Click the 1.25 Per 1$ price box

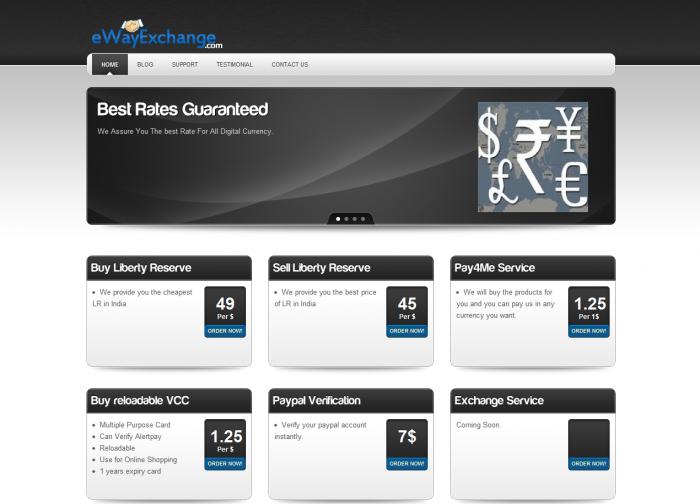click(x=589, y=307)
